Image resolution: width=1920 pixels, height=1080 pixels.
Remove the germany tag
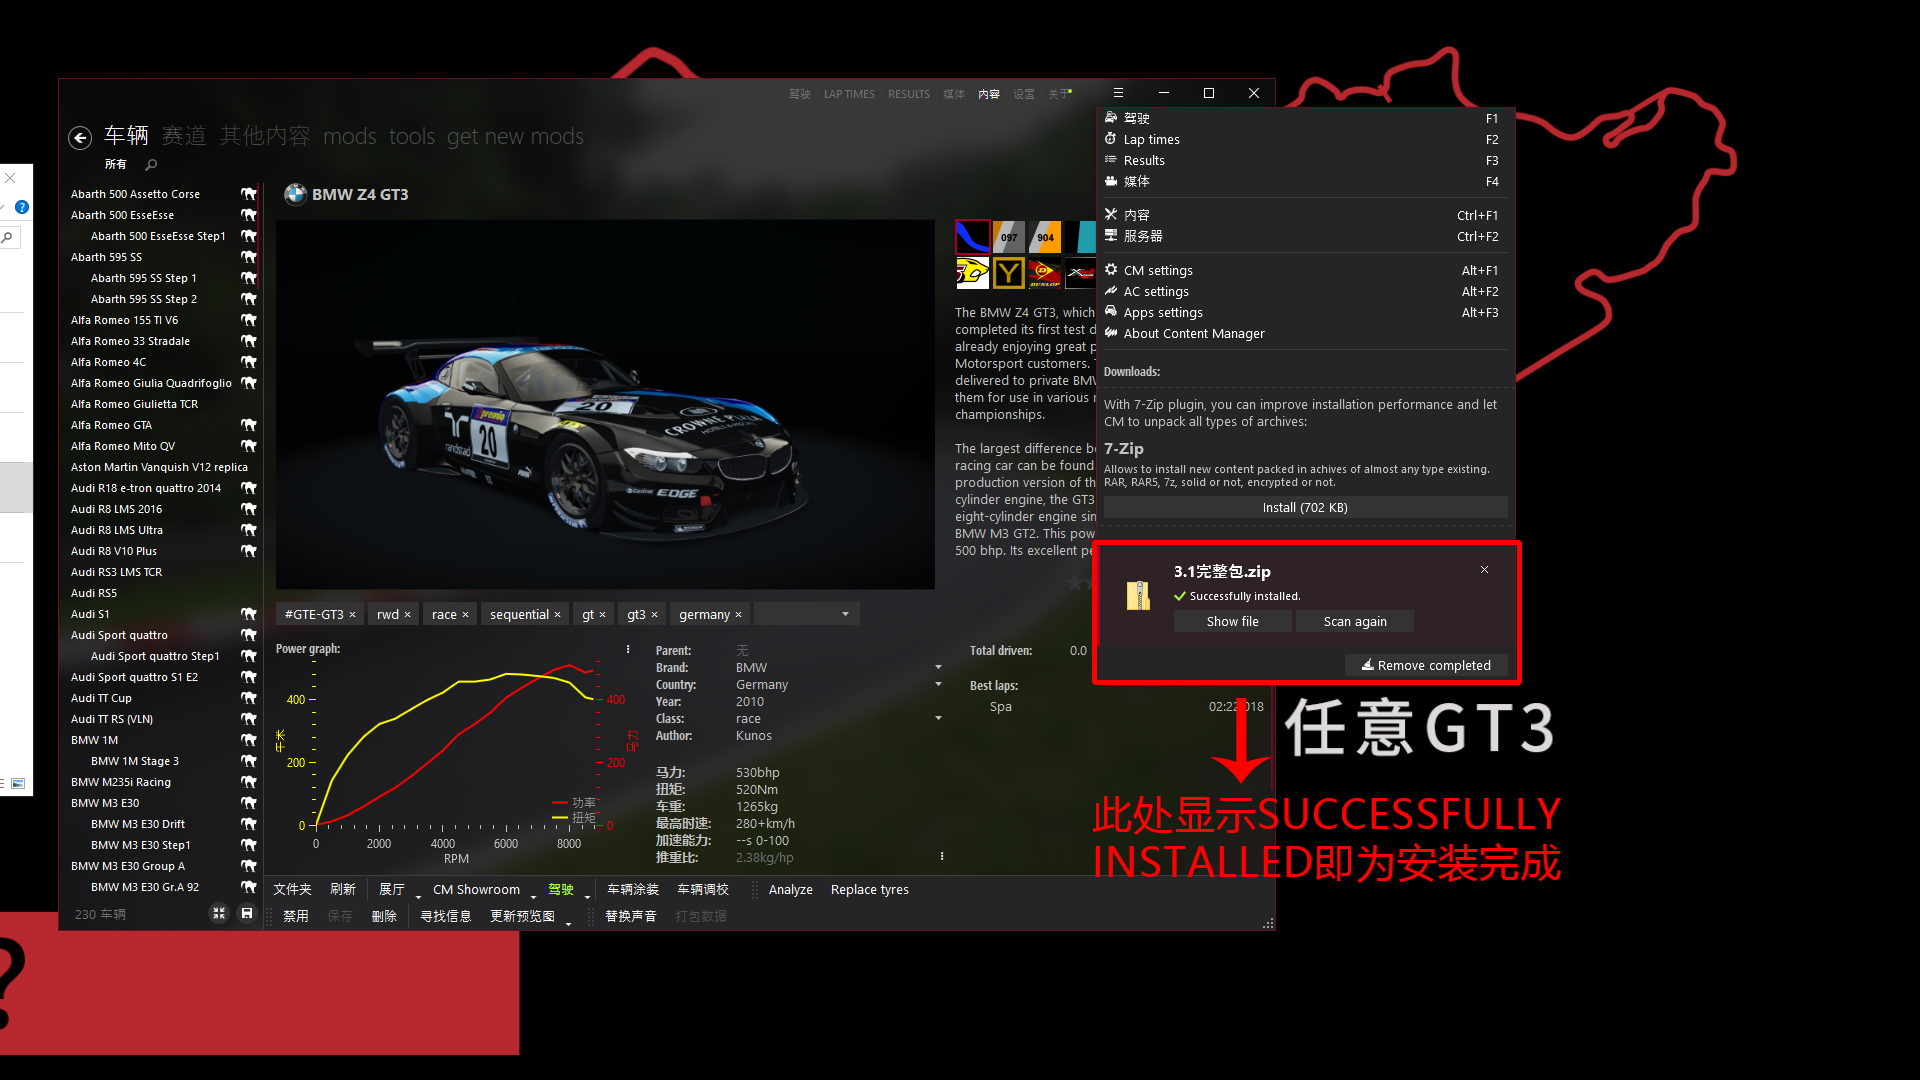pyautogui.click(x=738, y=615)
